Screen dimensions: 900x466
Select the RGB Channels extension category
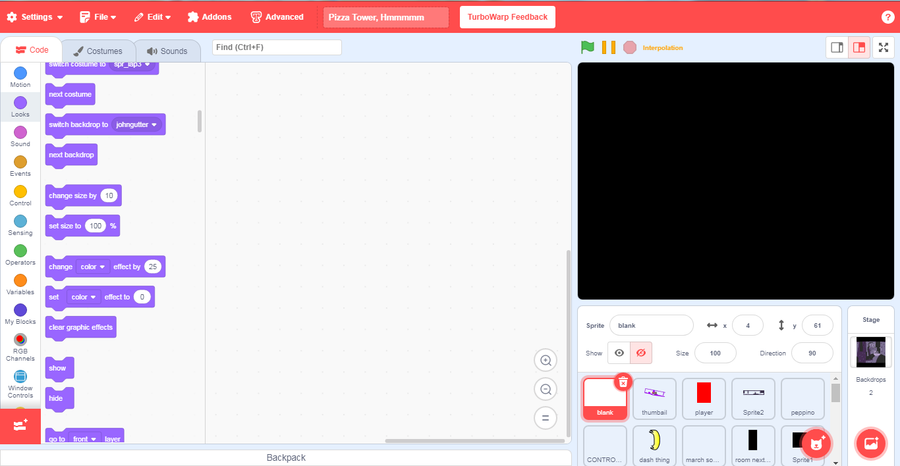click(20, 348)
